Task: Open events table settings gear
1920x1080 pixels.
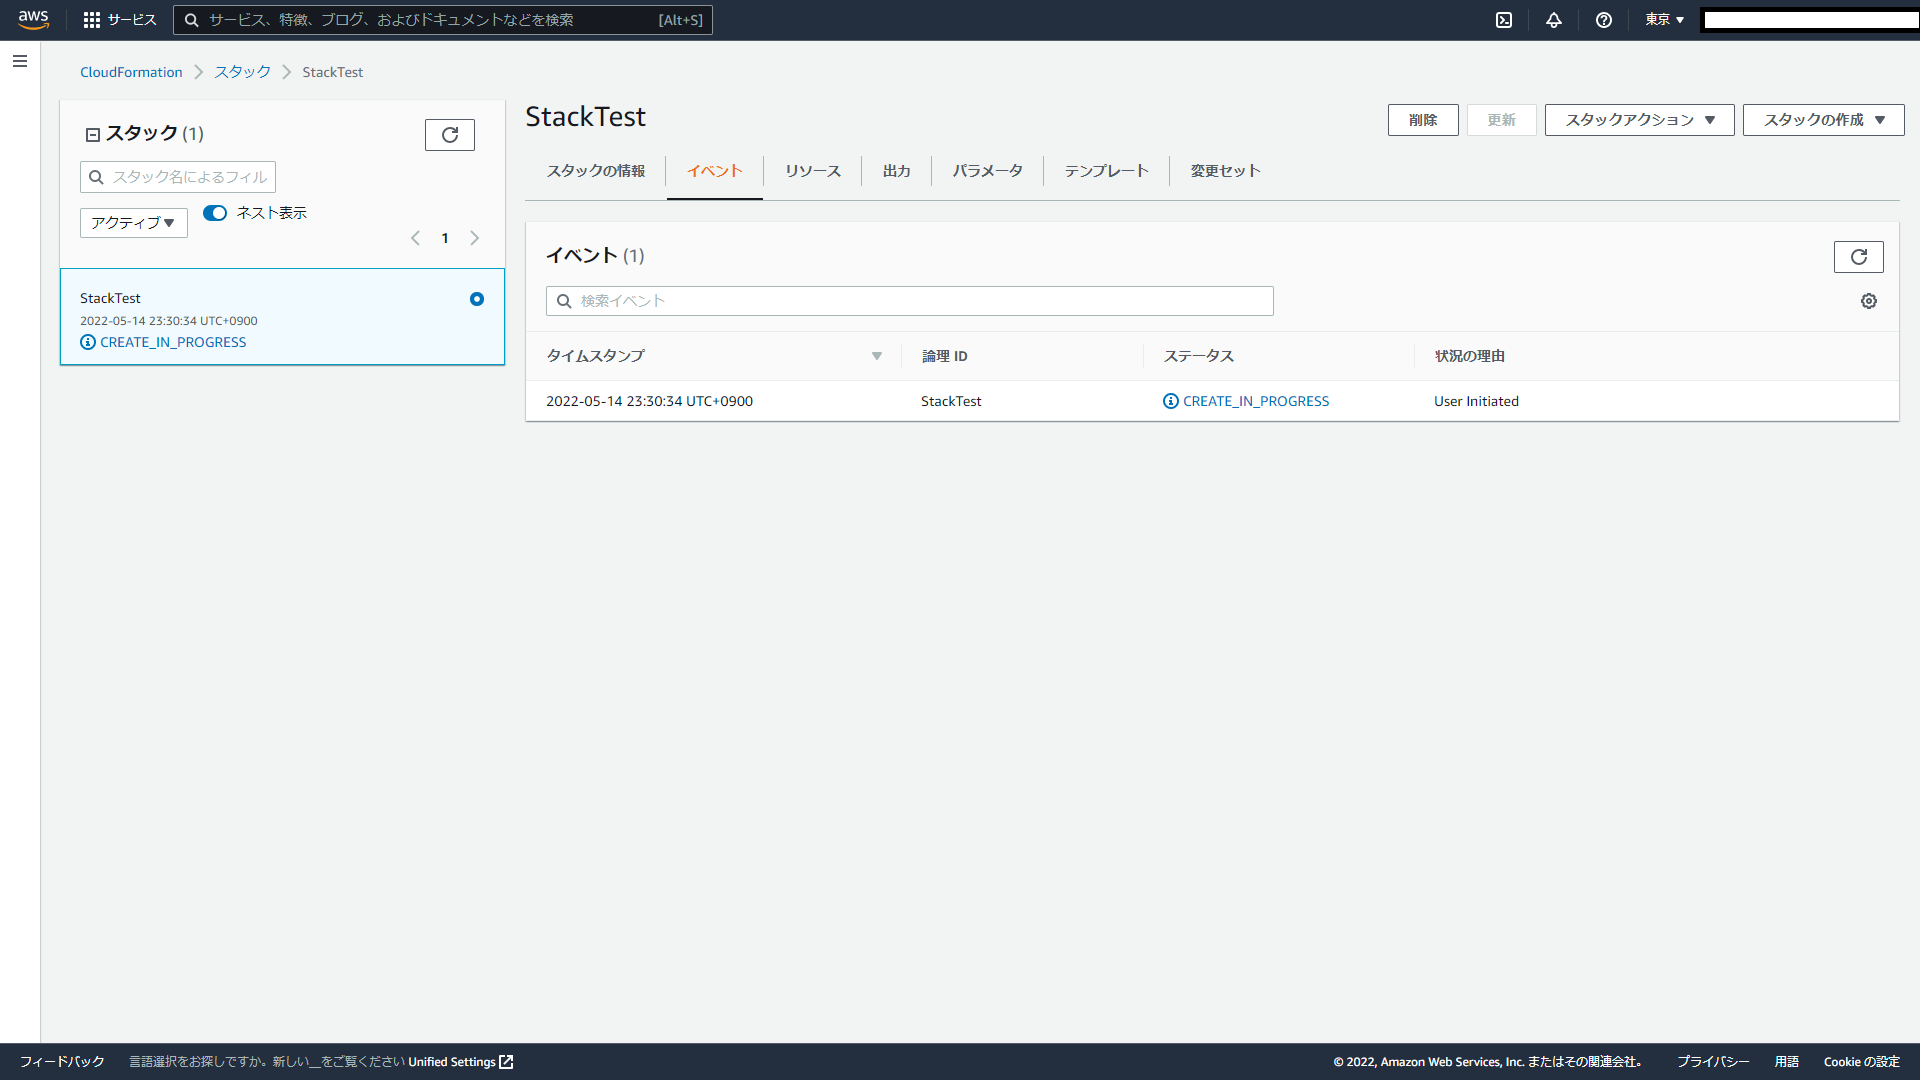Action: coord(1868,301)
